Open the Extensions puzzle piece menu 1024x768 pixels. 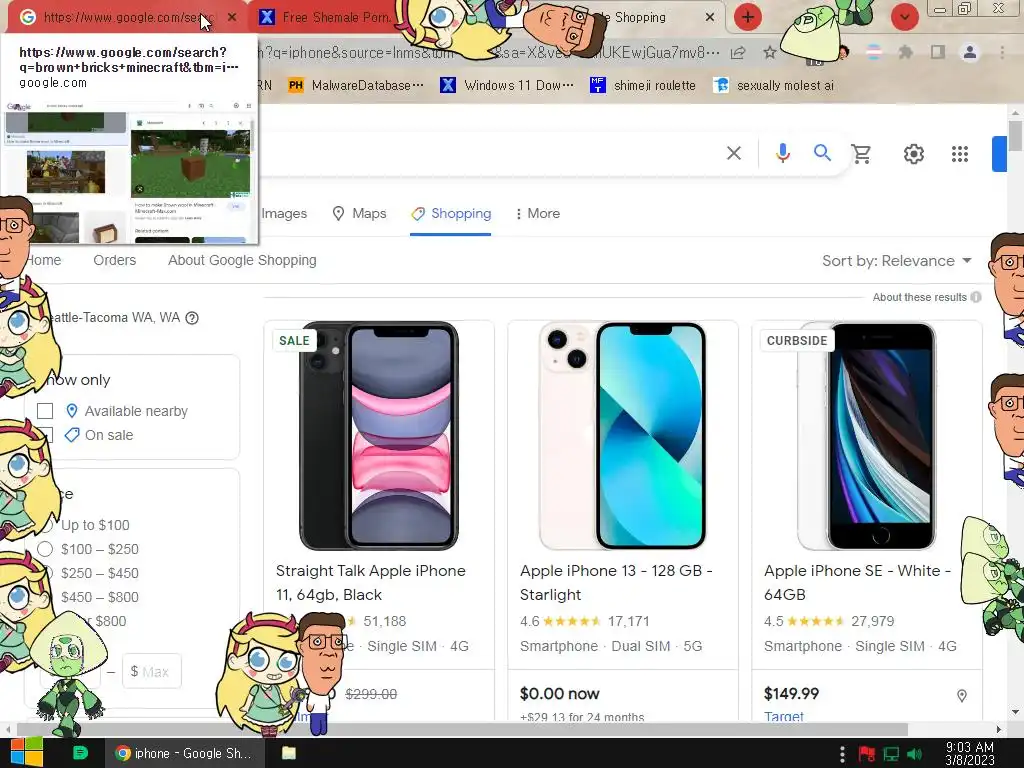(x=906, y=53)
